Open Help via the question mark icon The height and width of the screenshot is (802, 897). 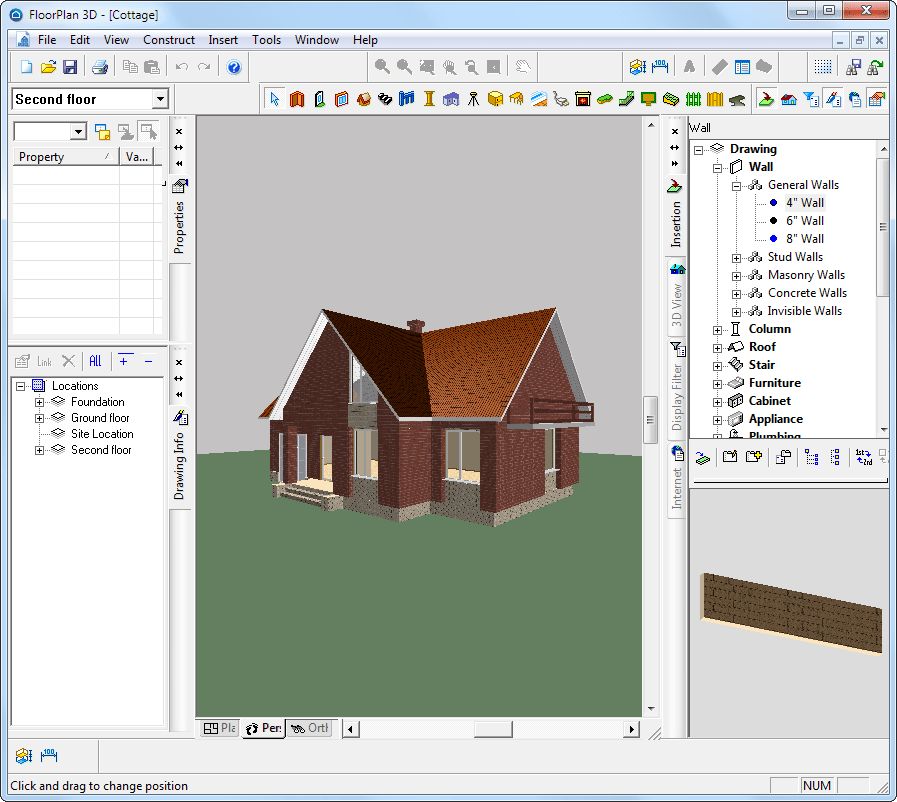pos(234,67)
